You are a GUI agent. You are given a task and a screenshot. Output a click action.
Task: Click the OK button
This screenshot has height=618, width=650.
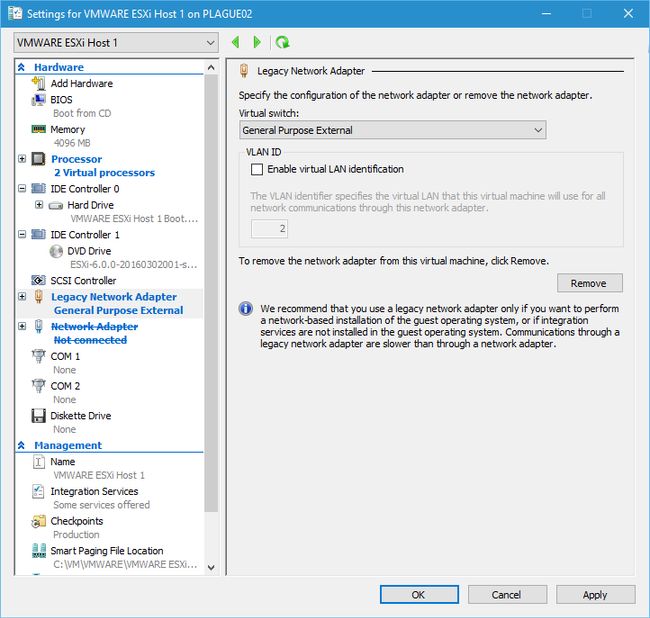[419, 595]
